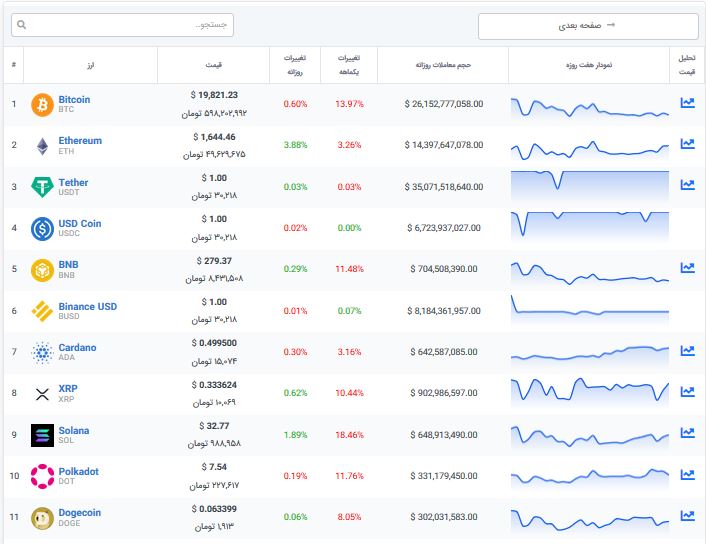
Task: Open the XRP name link
Action: [x=68, y=388]
